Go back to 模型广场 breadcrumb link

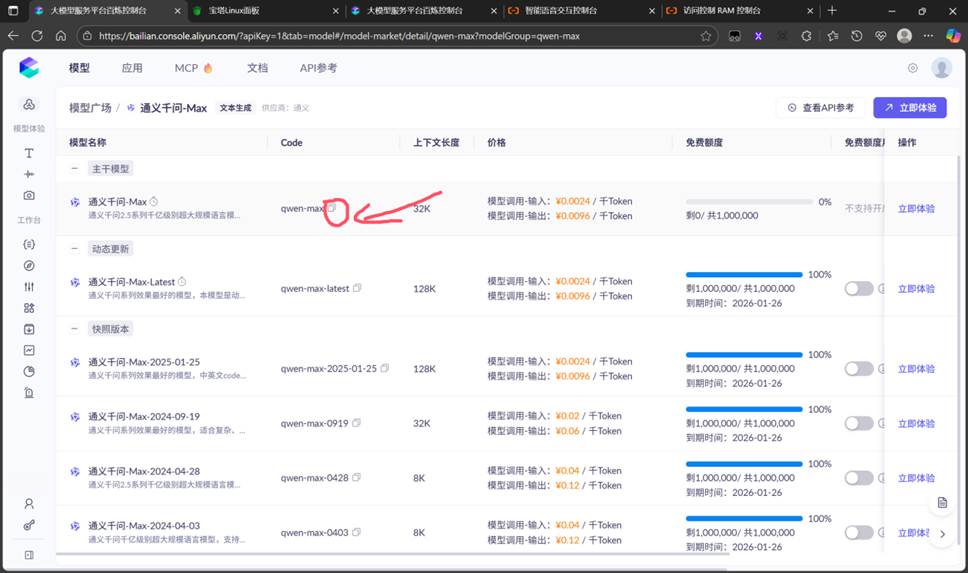tap(90, 107)
